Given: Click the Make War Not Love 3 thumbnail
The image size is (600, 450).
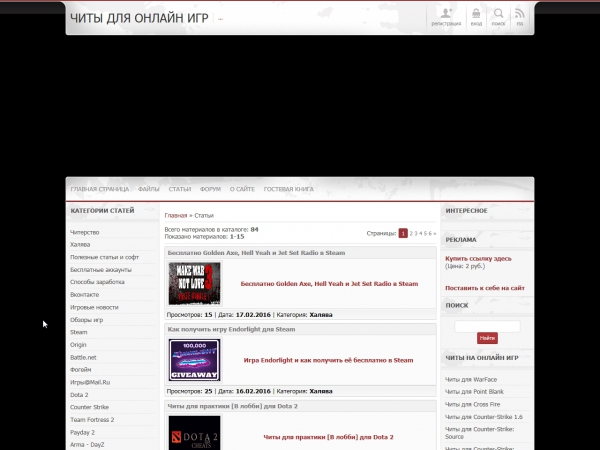Looking at the screenshot, I should [194, 284].
